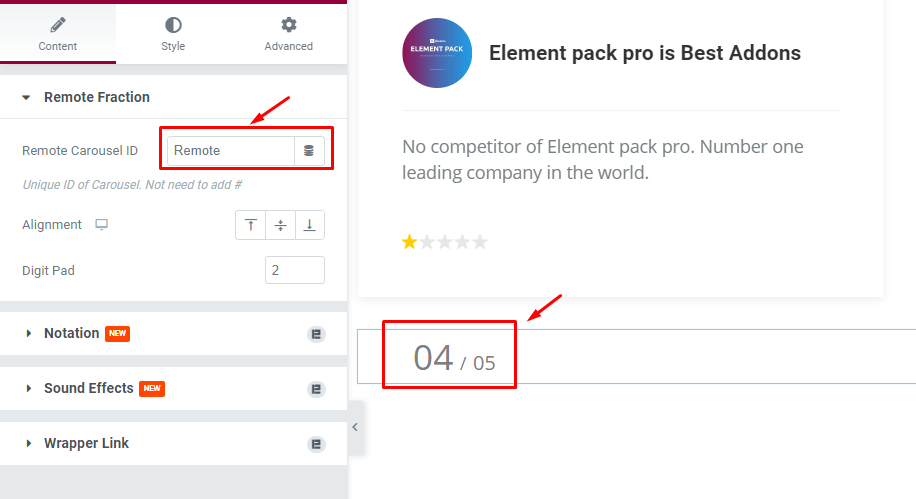This screenshot has height=499, width=916.
Task: Click the Element Pack round logo thumbnail
Action: [437, 53]
